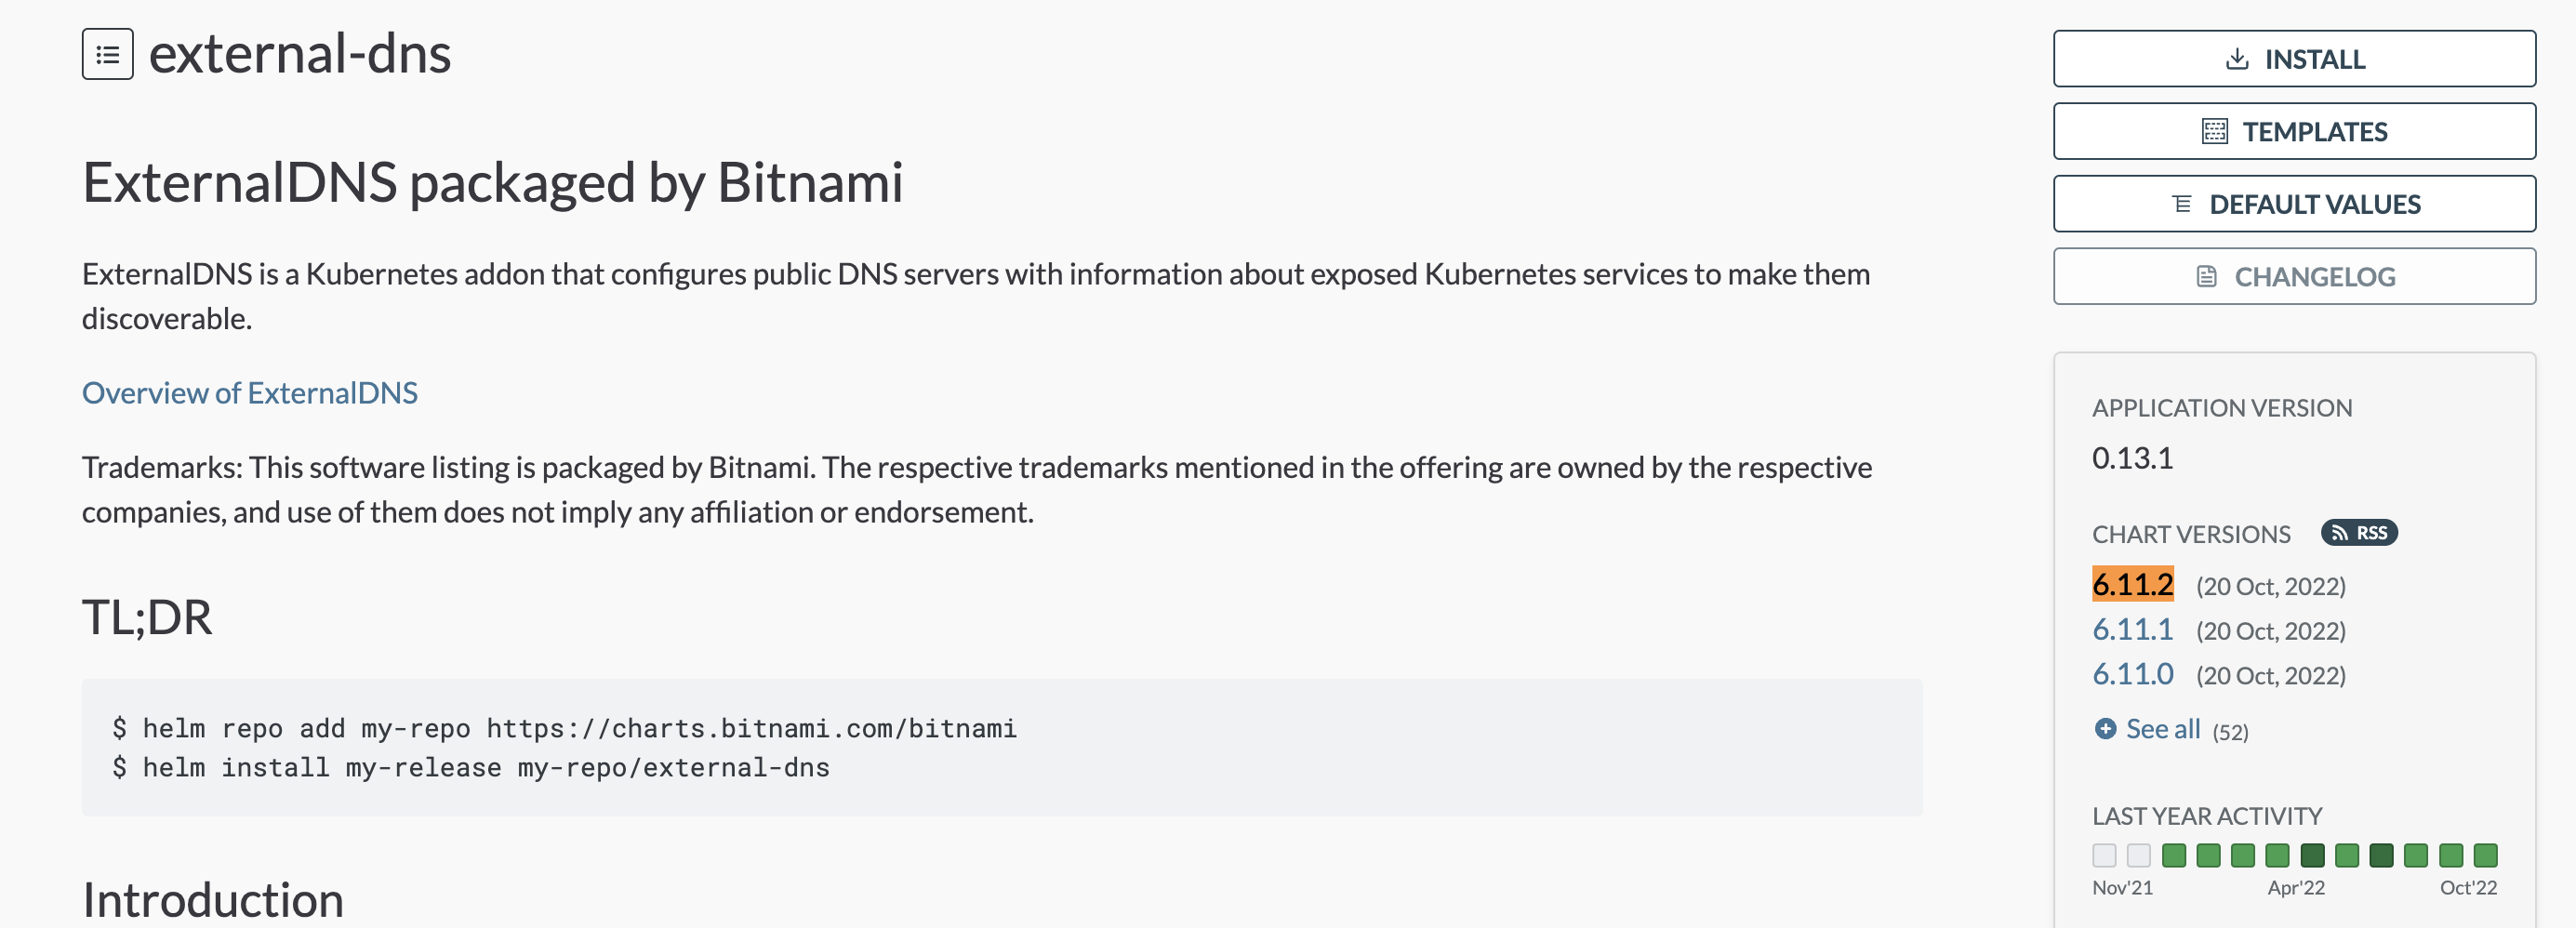Click the table of contents icon beside external-dns
Viewport: 2576px width, 928px height.
(x=106, y=55)
